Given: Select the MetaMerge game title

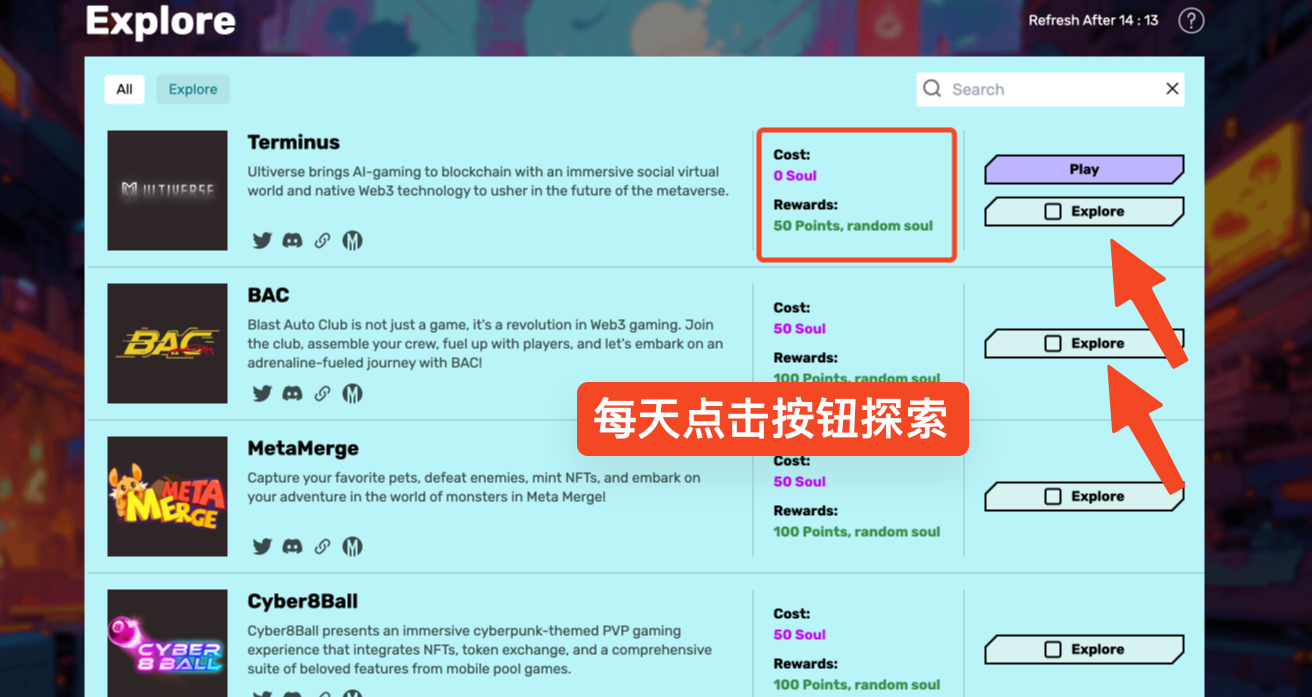Looking at the screenshot, I should (303, 448).
